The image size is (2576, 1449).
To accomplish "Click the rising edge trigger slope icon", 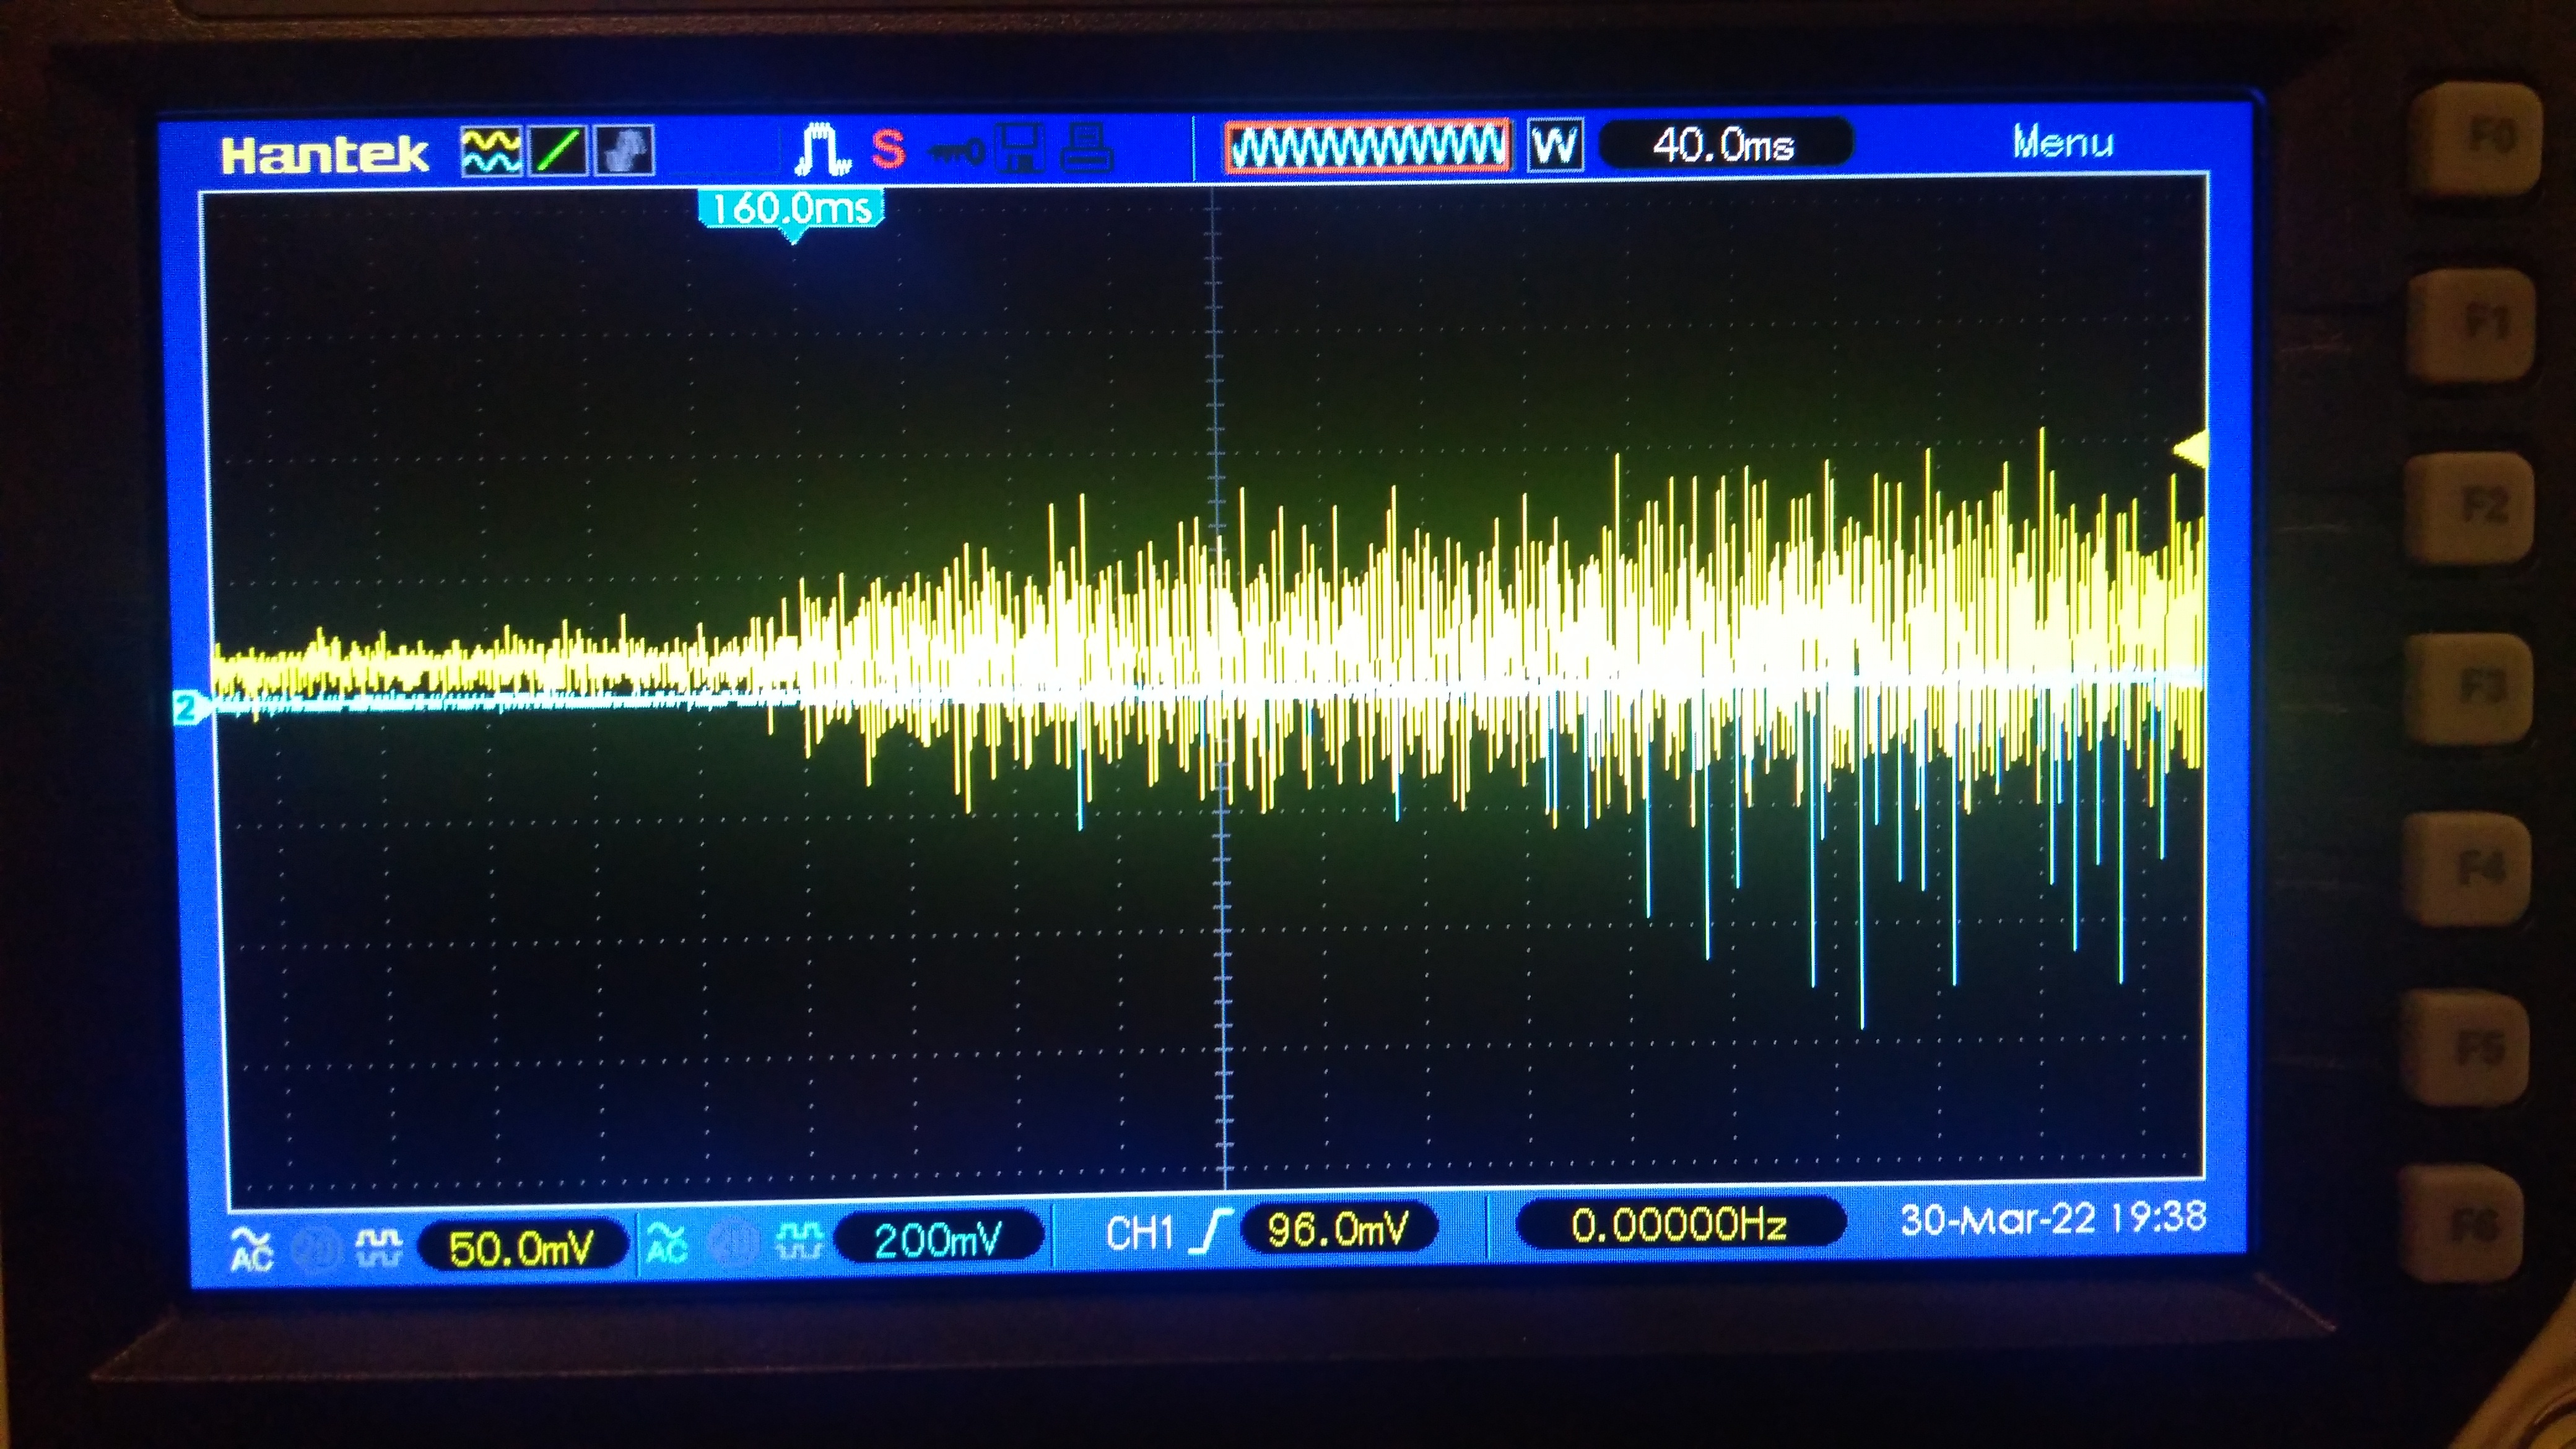I will tap(1210, 1231).
